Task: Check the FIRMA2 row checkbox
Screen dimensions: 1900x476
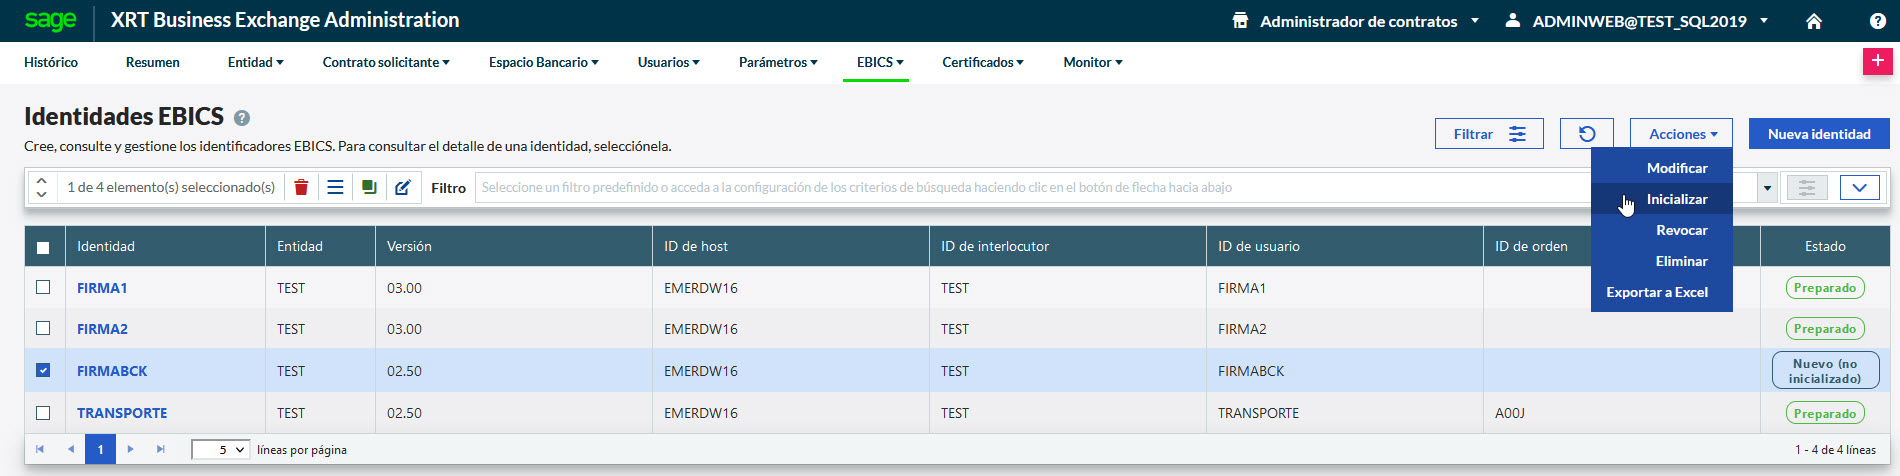Action: [x=43, y=328]
